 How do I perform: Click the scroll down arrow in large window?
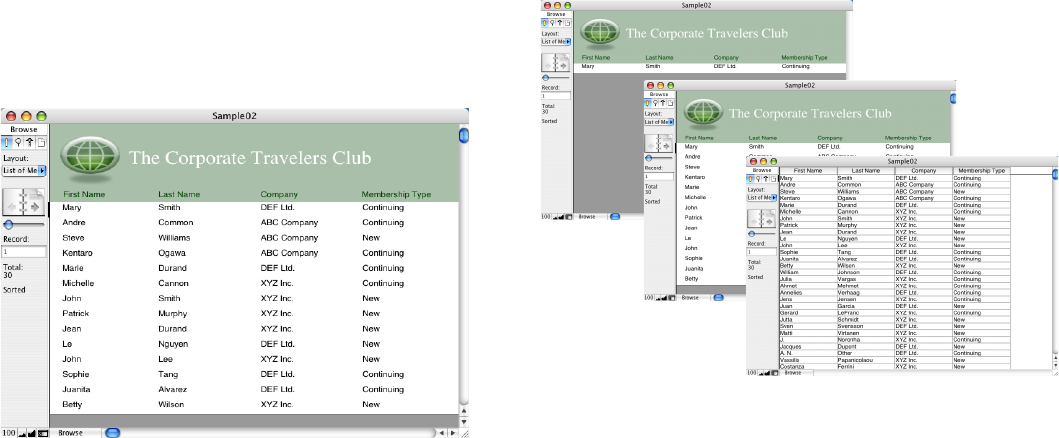click(464, 421)
